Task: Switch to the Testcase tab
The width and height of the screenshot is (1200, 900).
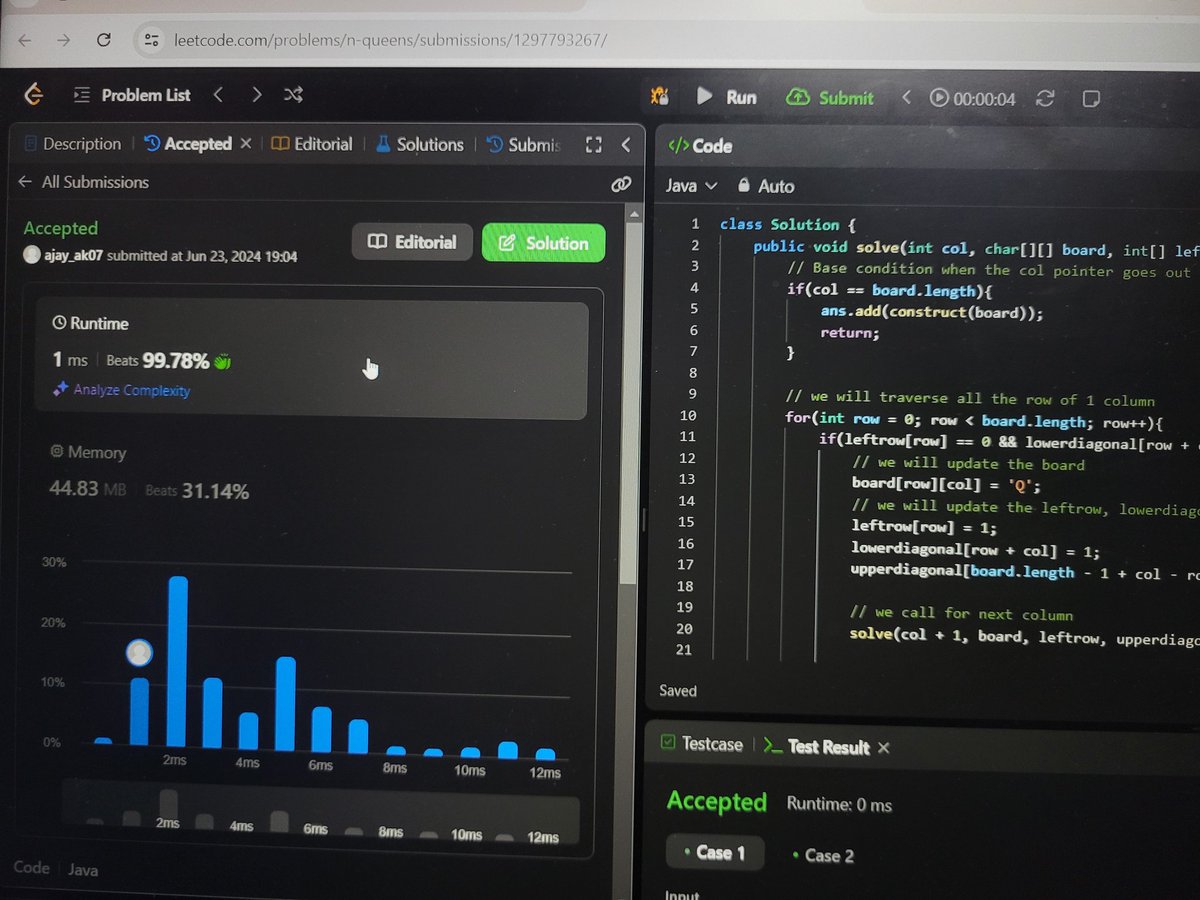Action: click(701, 744)
